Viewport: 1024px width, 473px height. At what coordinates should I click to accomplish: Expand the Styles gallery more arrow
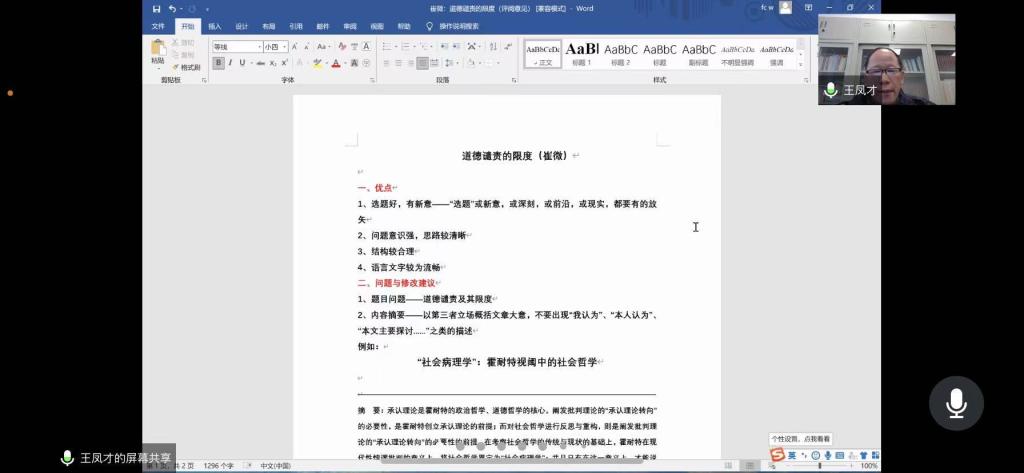tap(800, 64)
